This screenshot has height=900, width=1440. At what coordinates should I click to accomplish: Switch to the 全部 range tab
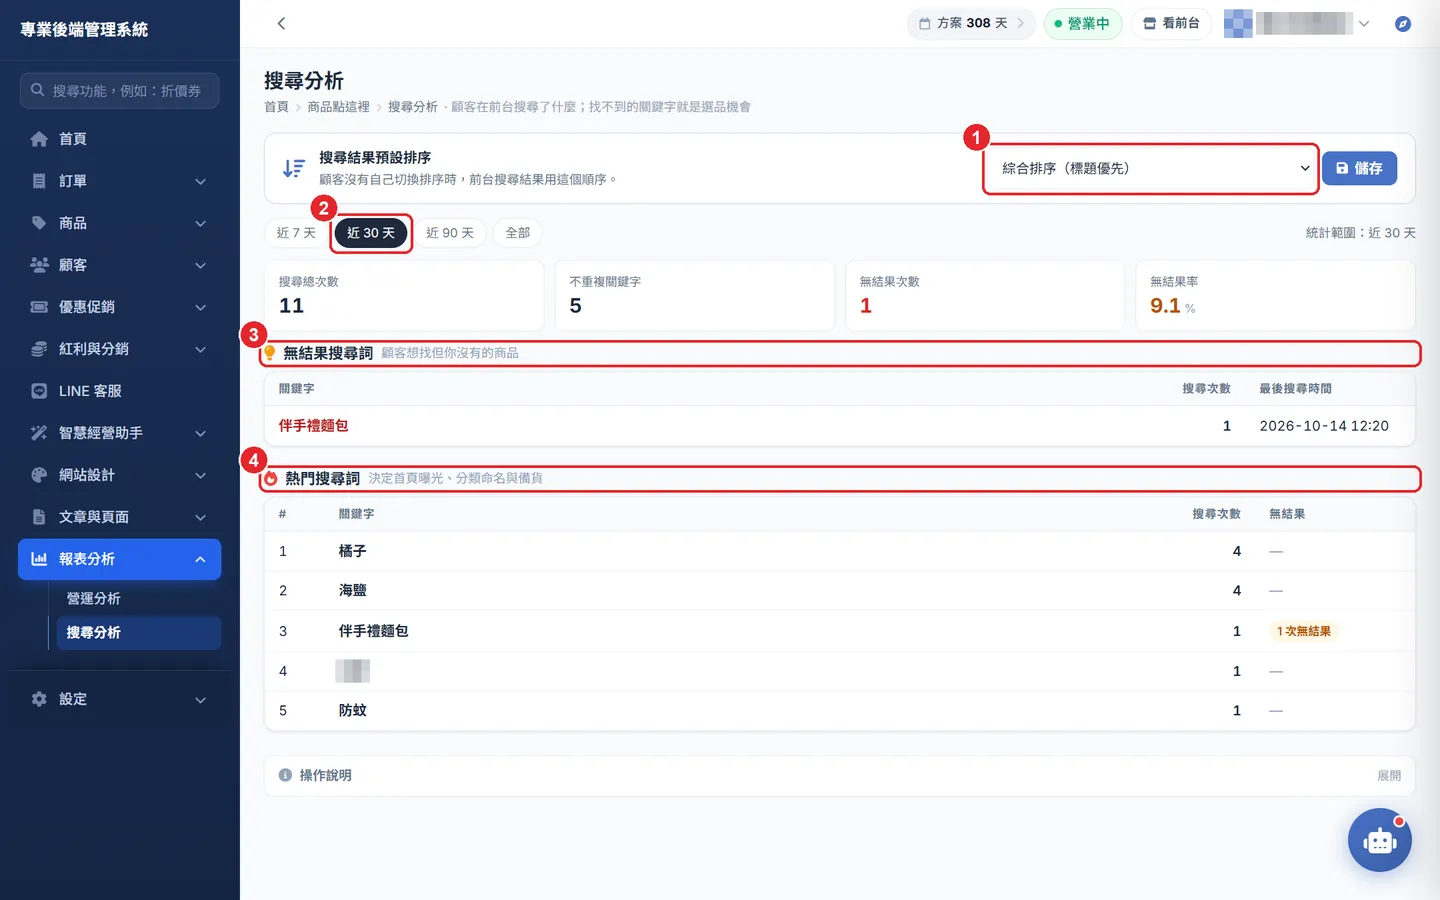[x=518, y=233]
